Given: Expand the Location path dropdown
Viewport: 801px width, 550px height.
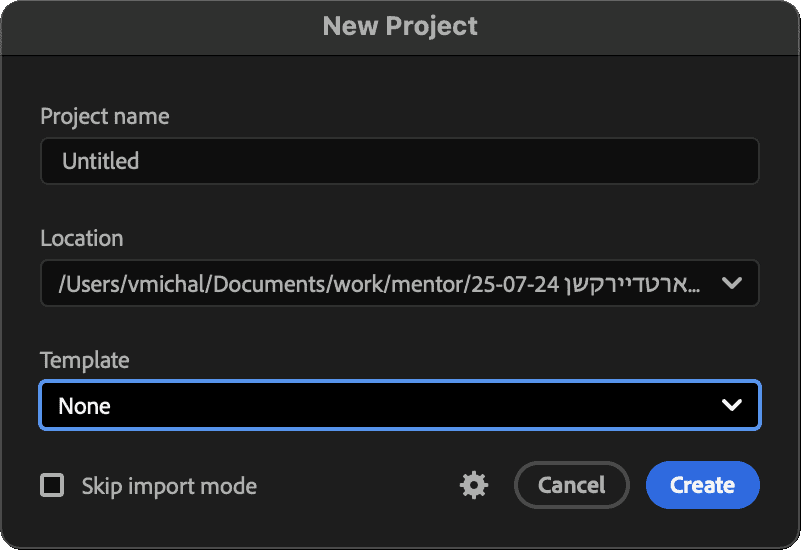Looking at the screenshot, I should point(399,283).
